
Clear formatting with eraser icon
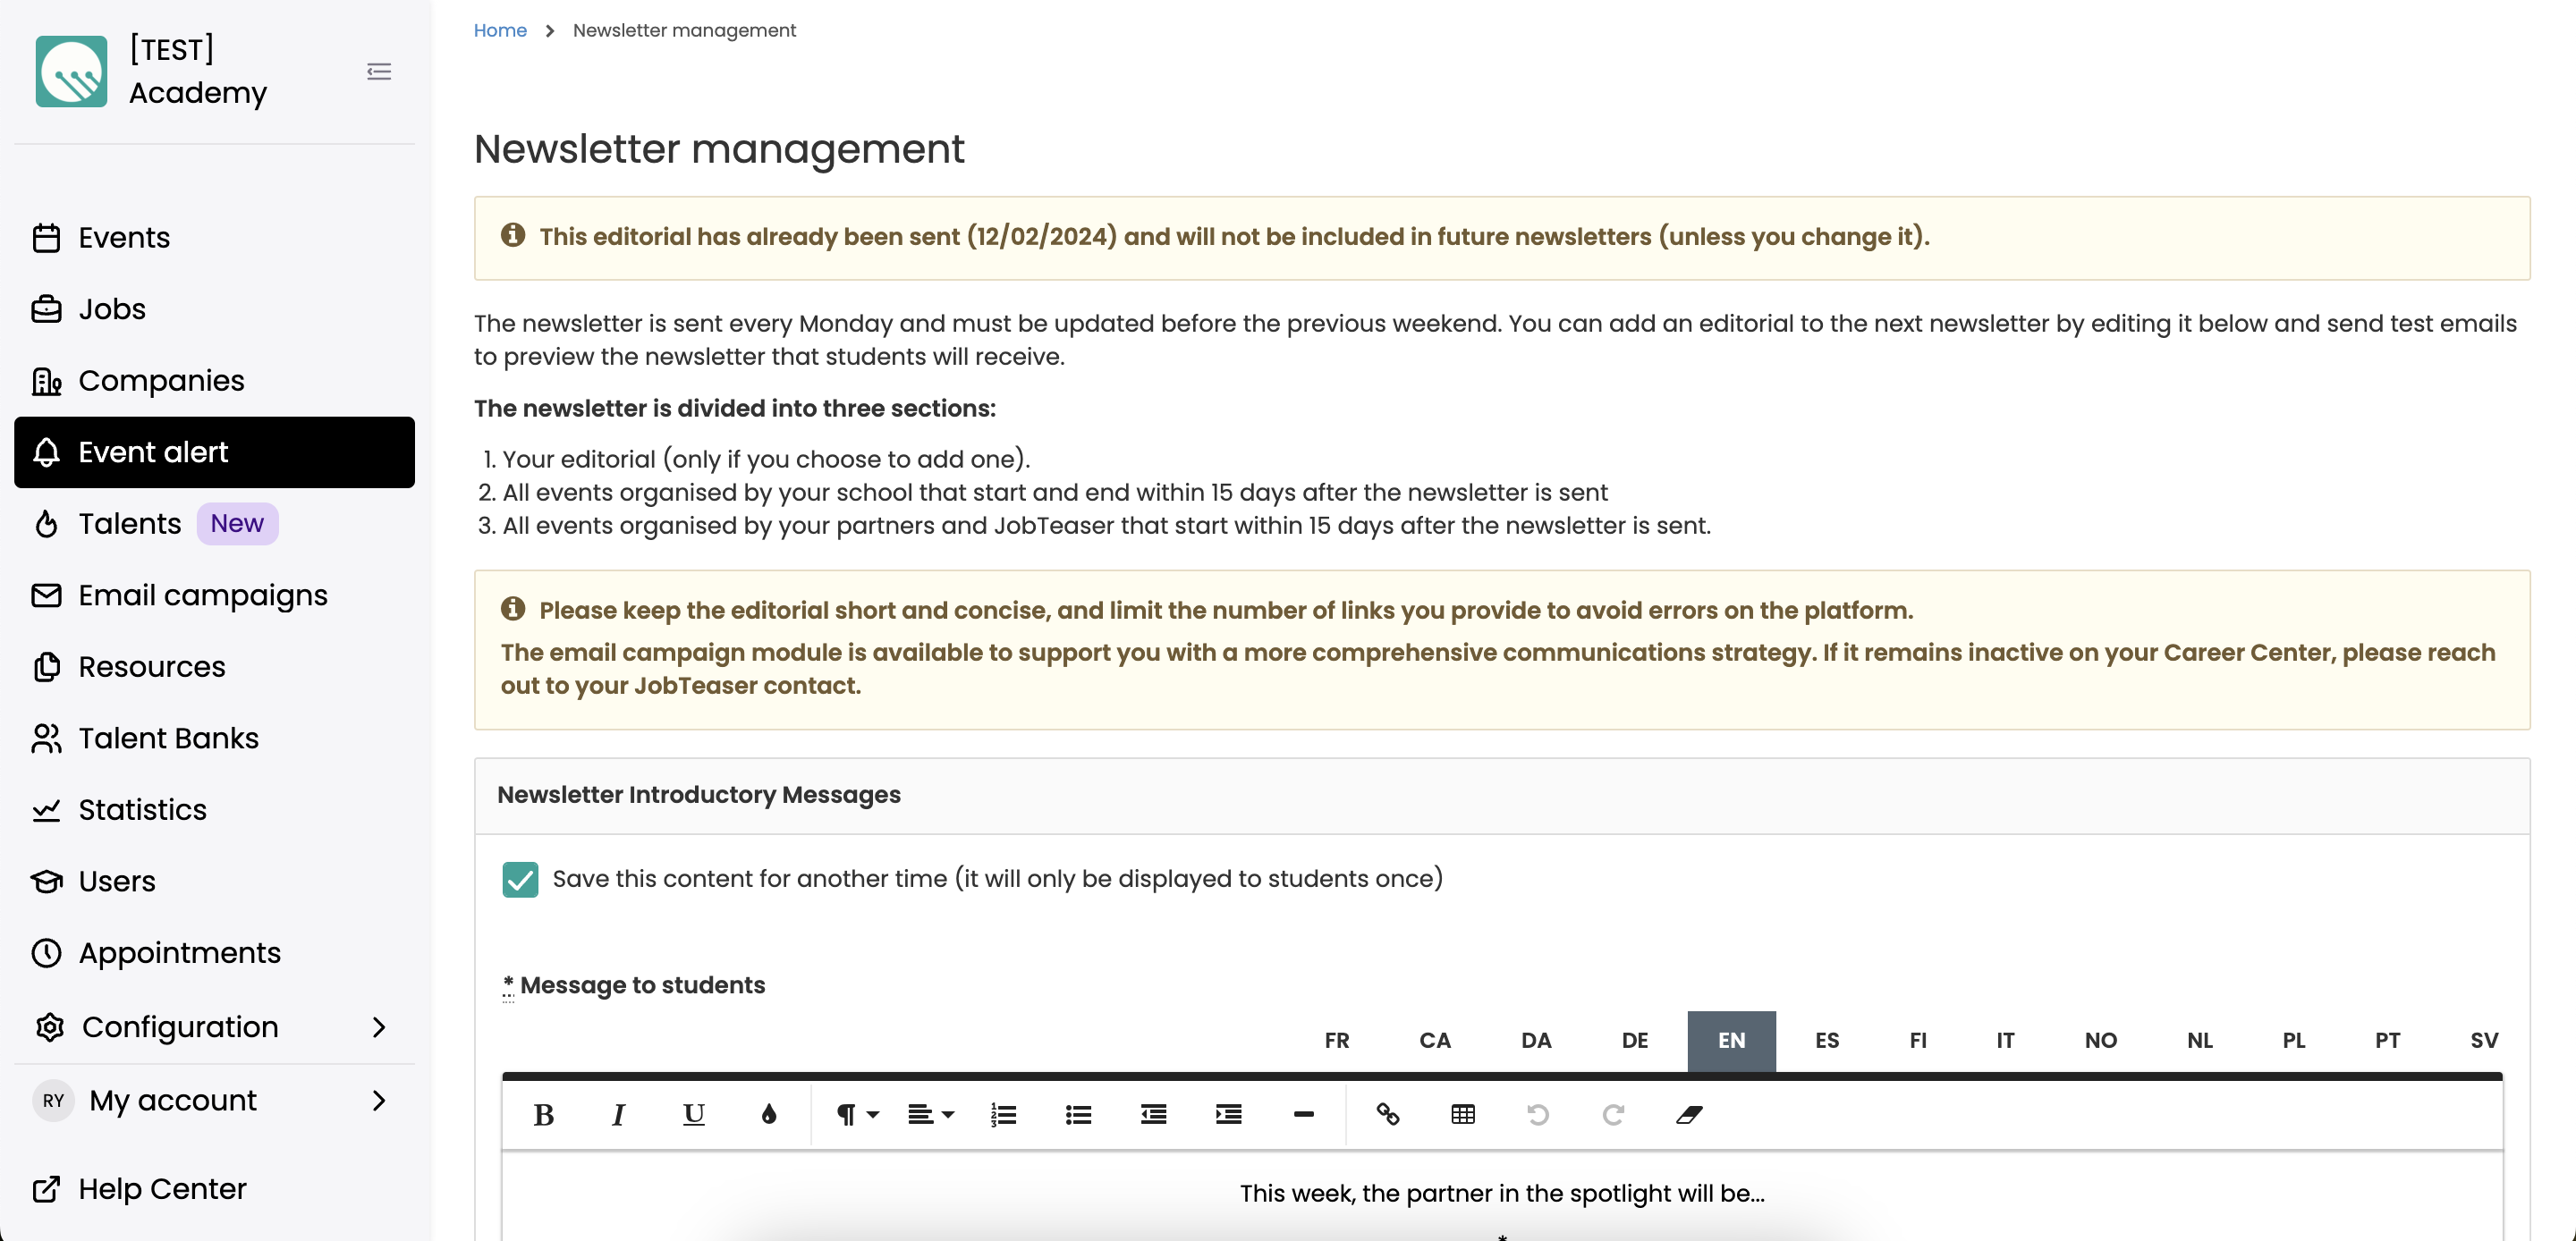(x=1688, y=1114)
